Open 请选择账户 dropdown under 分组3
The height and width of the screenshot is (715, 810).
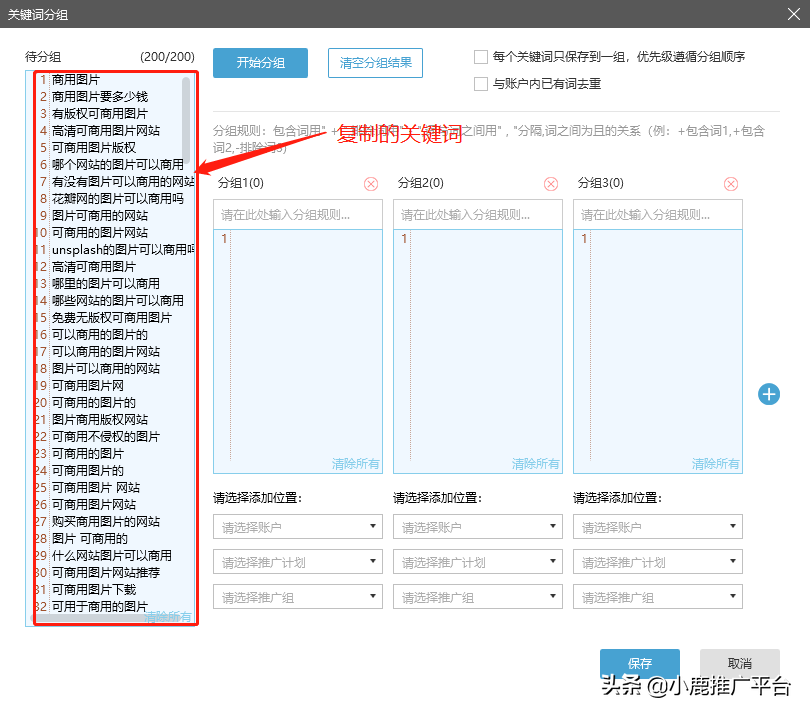click(x=658, y=526)
